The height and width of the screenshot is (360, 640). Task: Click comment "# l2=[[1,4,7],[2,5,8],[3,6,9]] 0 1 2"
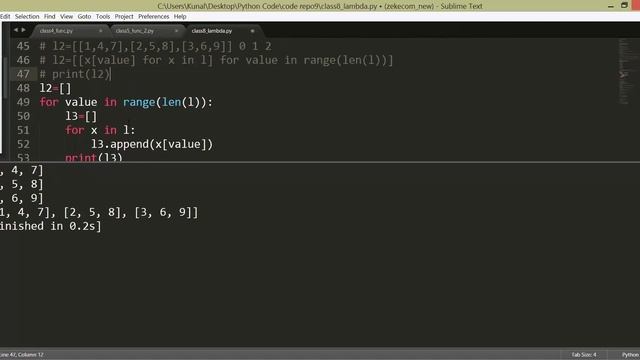[x=156, y=46]
